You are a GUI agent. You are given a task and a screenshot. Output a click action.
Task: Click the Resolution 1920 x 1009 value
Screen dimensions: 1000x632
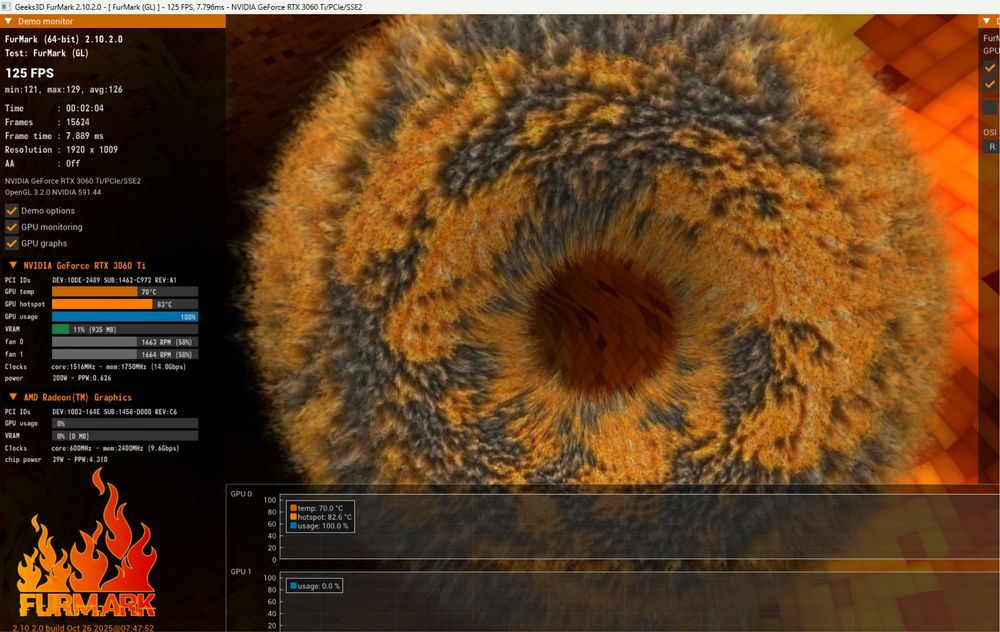[x=92, y=149]
